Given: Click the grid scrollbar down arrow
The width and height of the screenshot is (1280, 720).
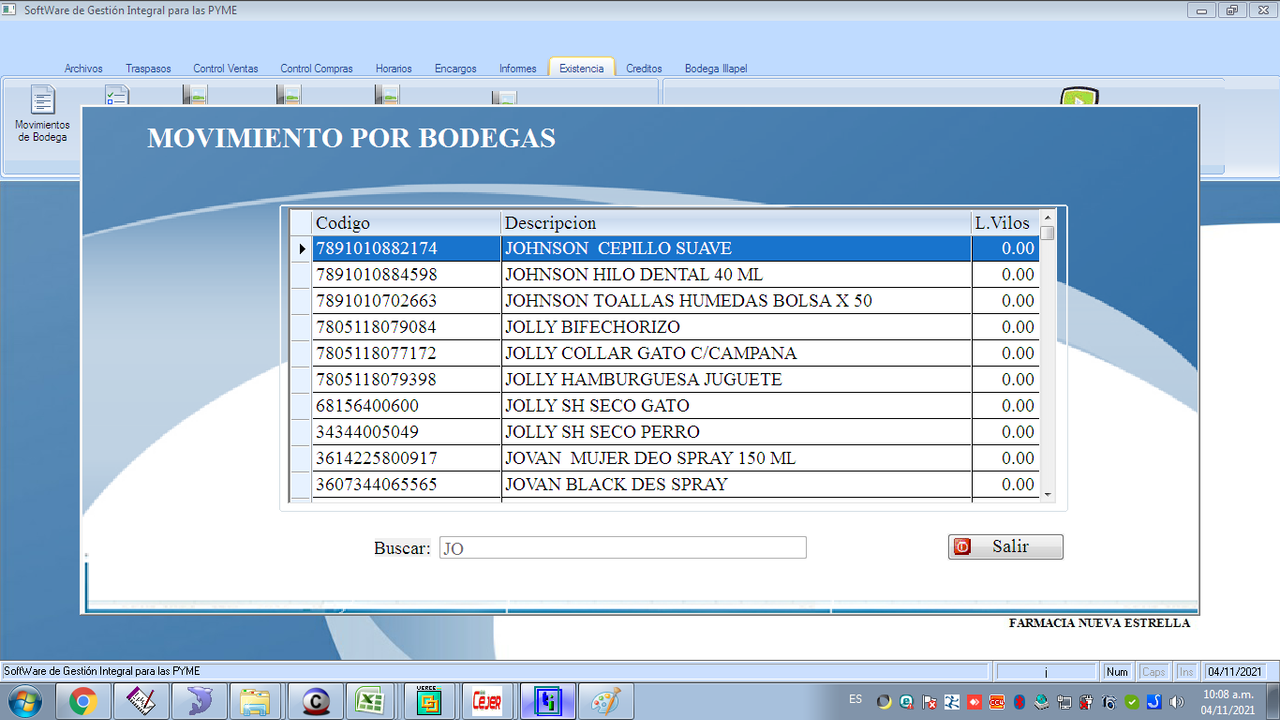Looking at the screenshot, I should (1047, 494).
